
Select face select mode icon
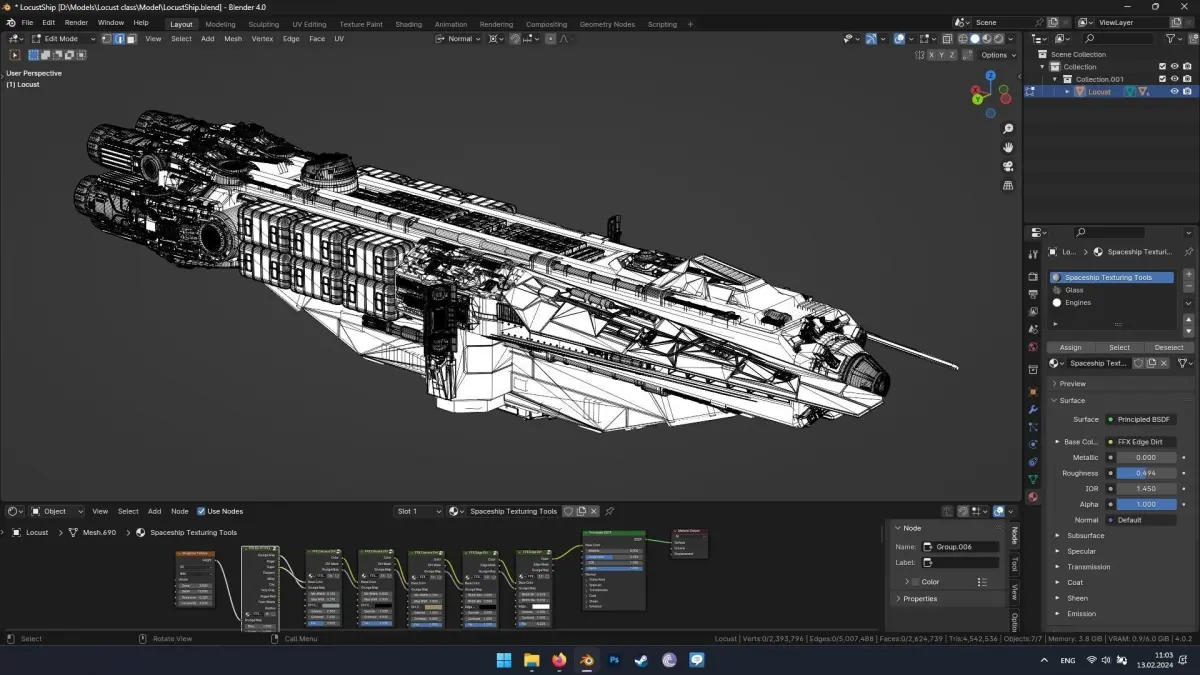[x=131, y=39]
